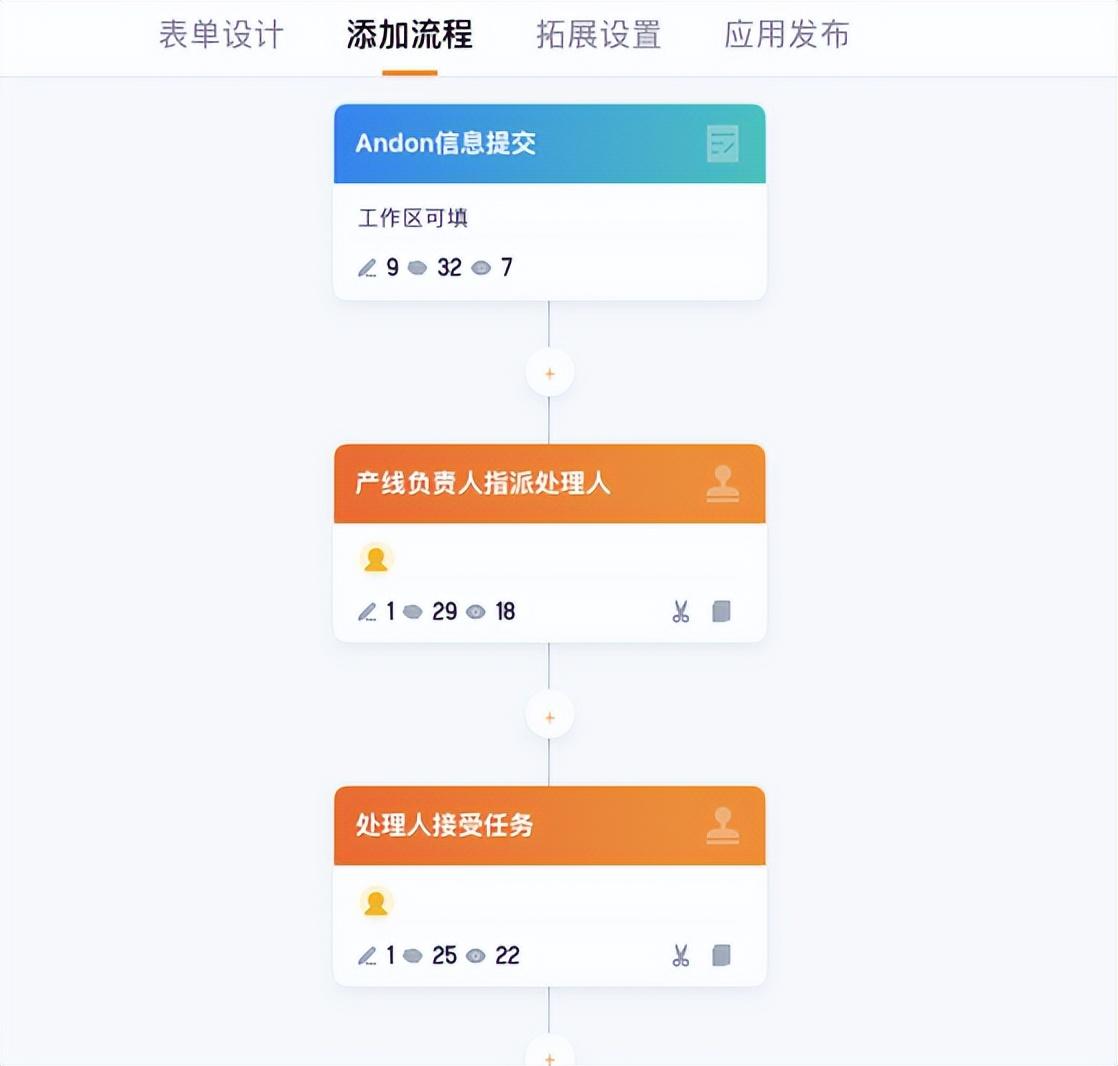
Task: Click the user avatar in 产线负责人指派处理人 node
Action: pyautogui.click(x=376, y=559)
